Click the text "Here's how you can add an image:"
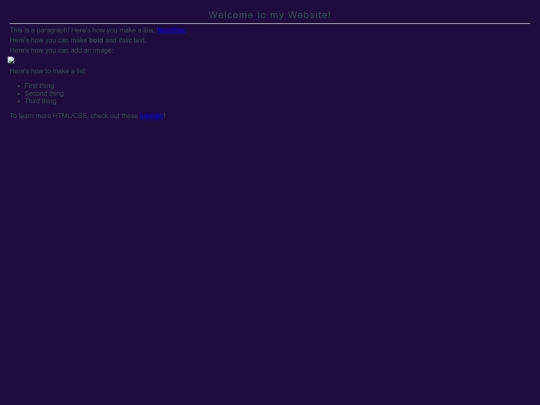The width and height of the screenshot is (540, 405). pos(61,51)
